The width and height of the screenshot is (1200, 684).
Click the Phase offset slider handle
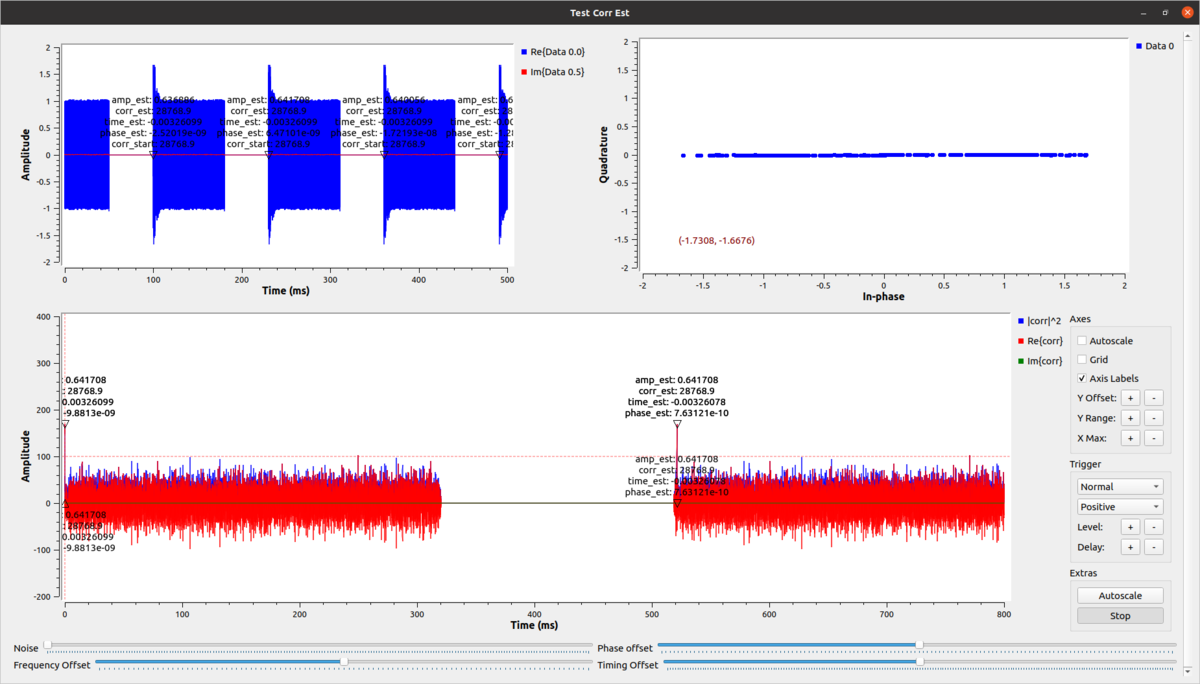tap(918, 645)
